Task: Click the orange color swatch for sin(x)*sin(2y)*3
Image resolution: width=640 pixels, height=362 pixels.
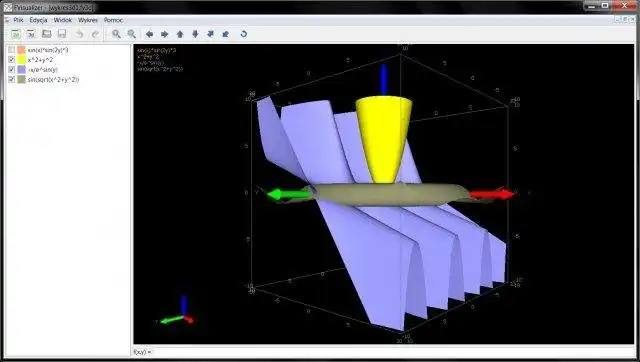Action: tap(21, 50)
